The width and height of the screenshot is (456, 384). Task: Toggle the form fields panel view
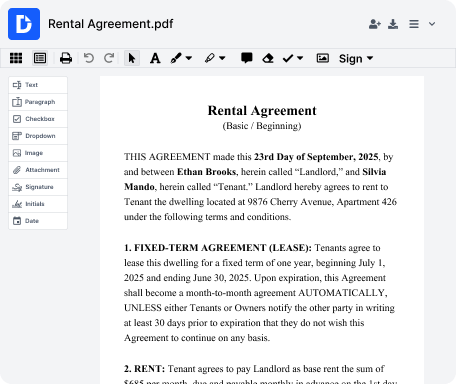(x=40, y=58)
